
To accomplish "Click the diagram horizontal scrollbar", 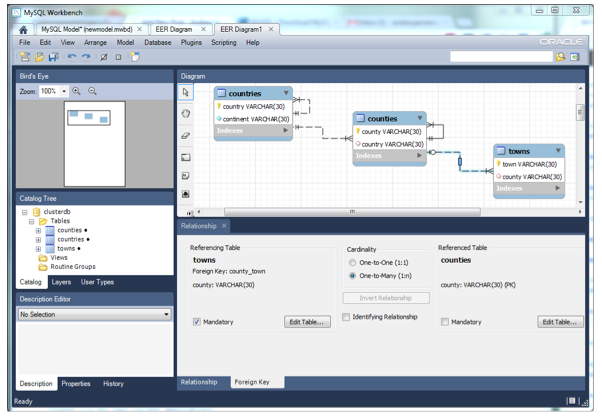I will pyautogui.click(x=352, y=212).
